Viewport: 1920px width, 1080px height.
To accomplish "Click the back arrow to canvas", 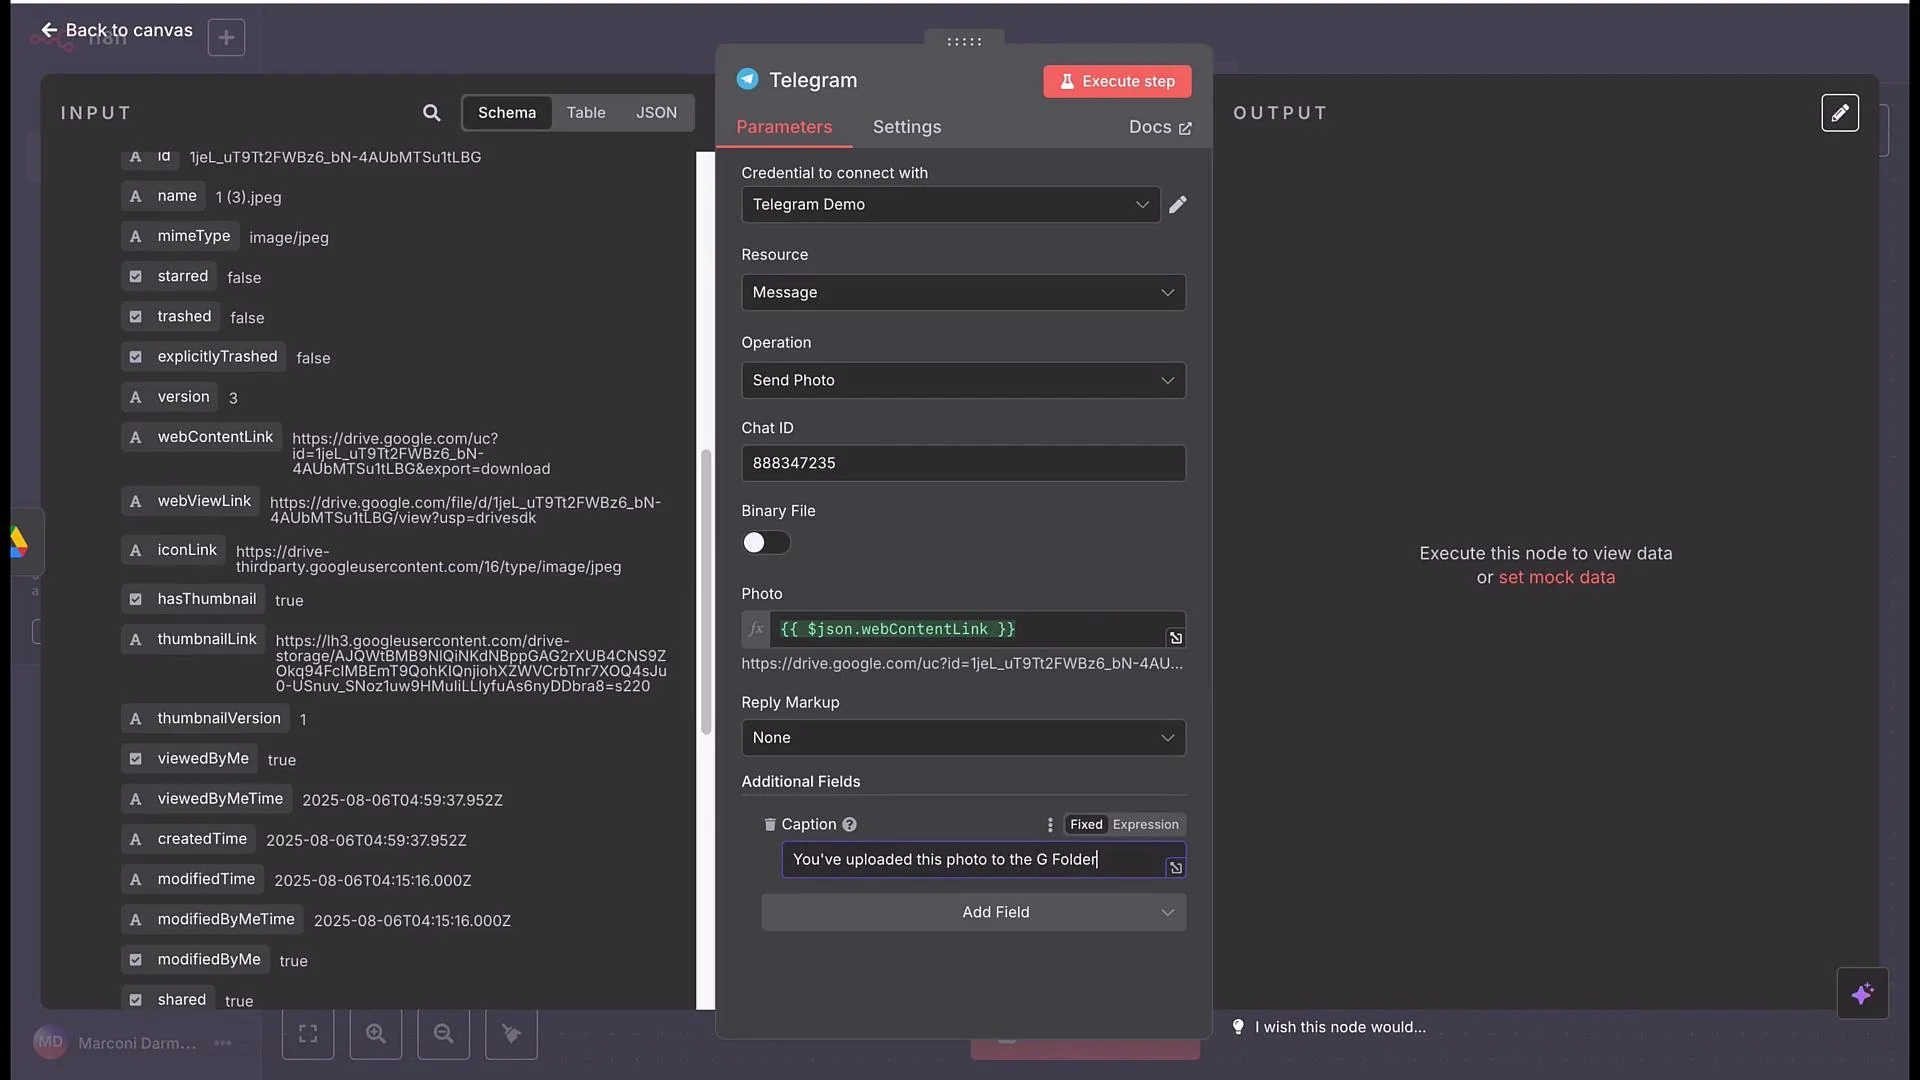I will pos(49,30).
